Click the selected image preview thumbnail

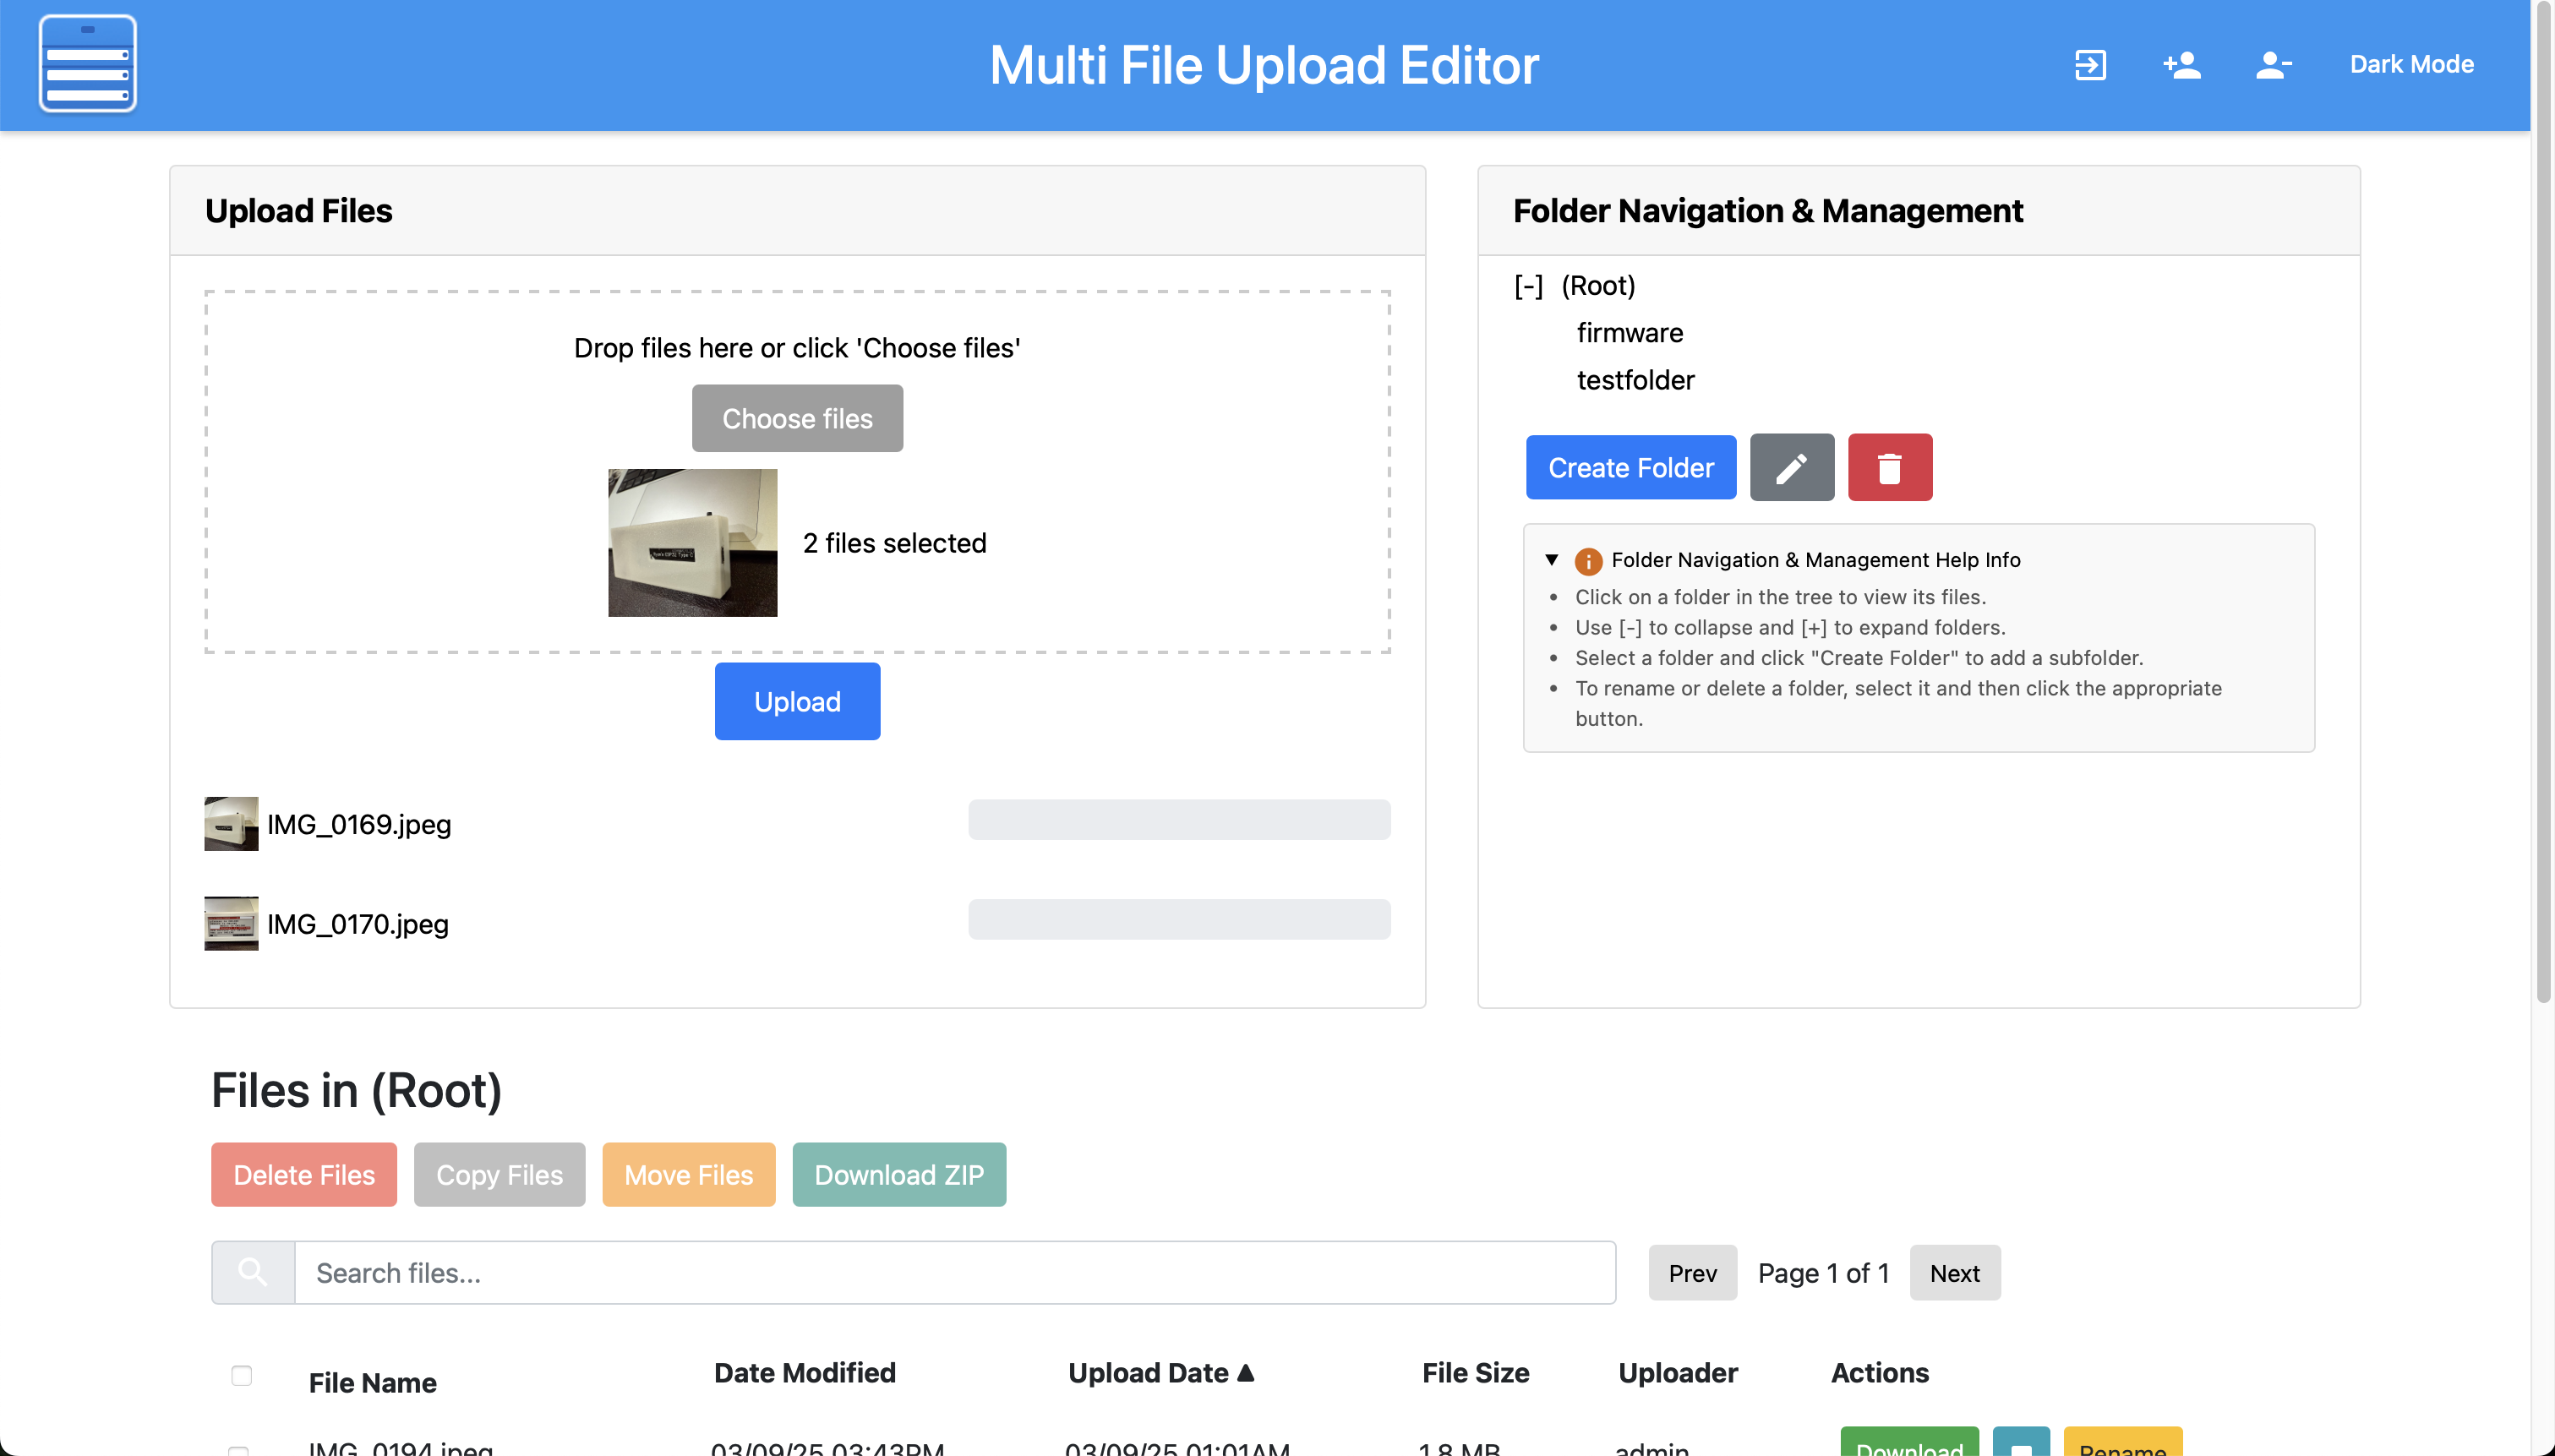692,542
